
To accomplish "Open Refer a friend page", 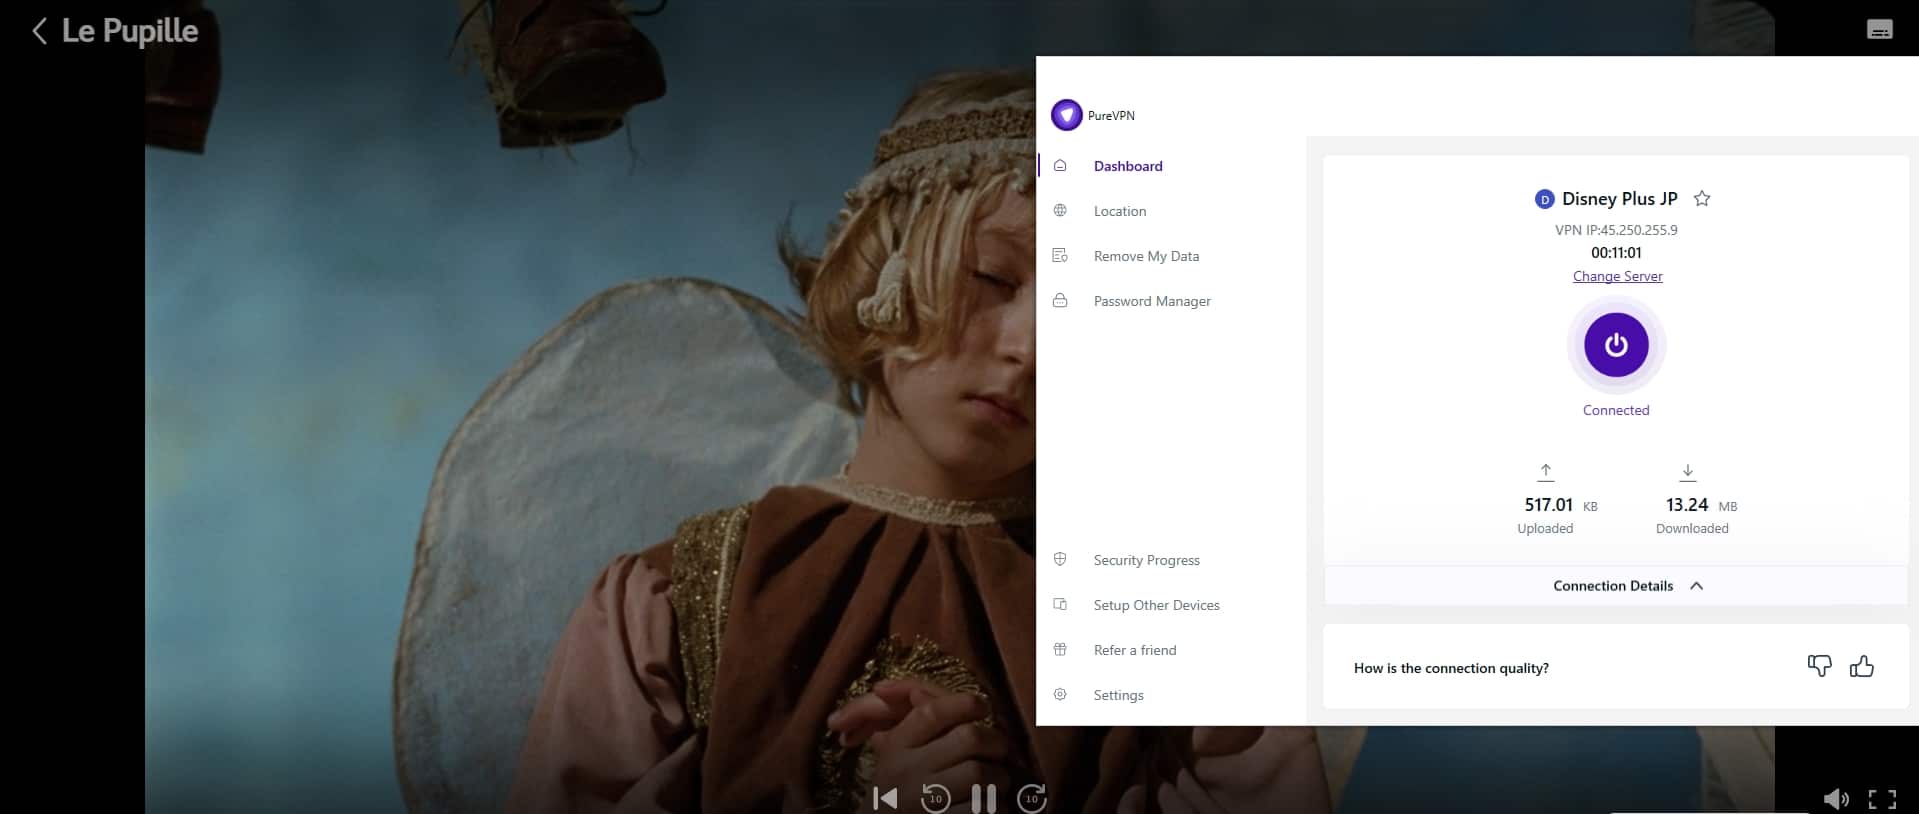I will pyautogui.click(x=1135, y=650).
